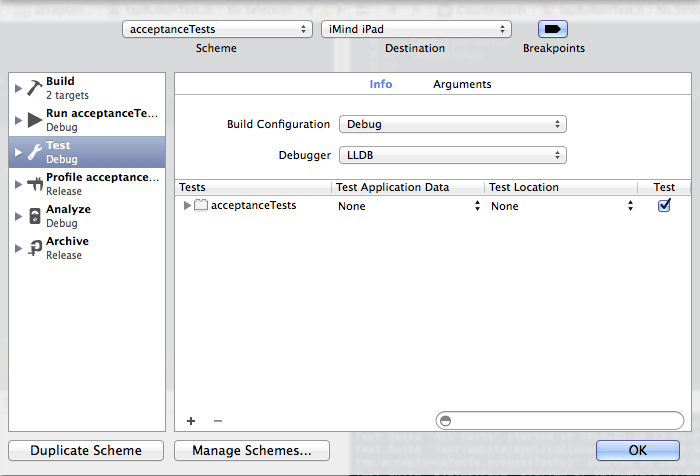Click the Duplicate Scheme button

86,450
